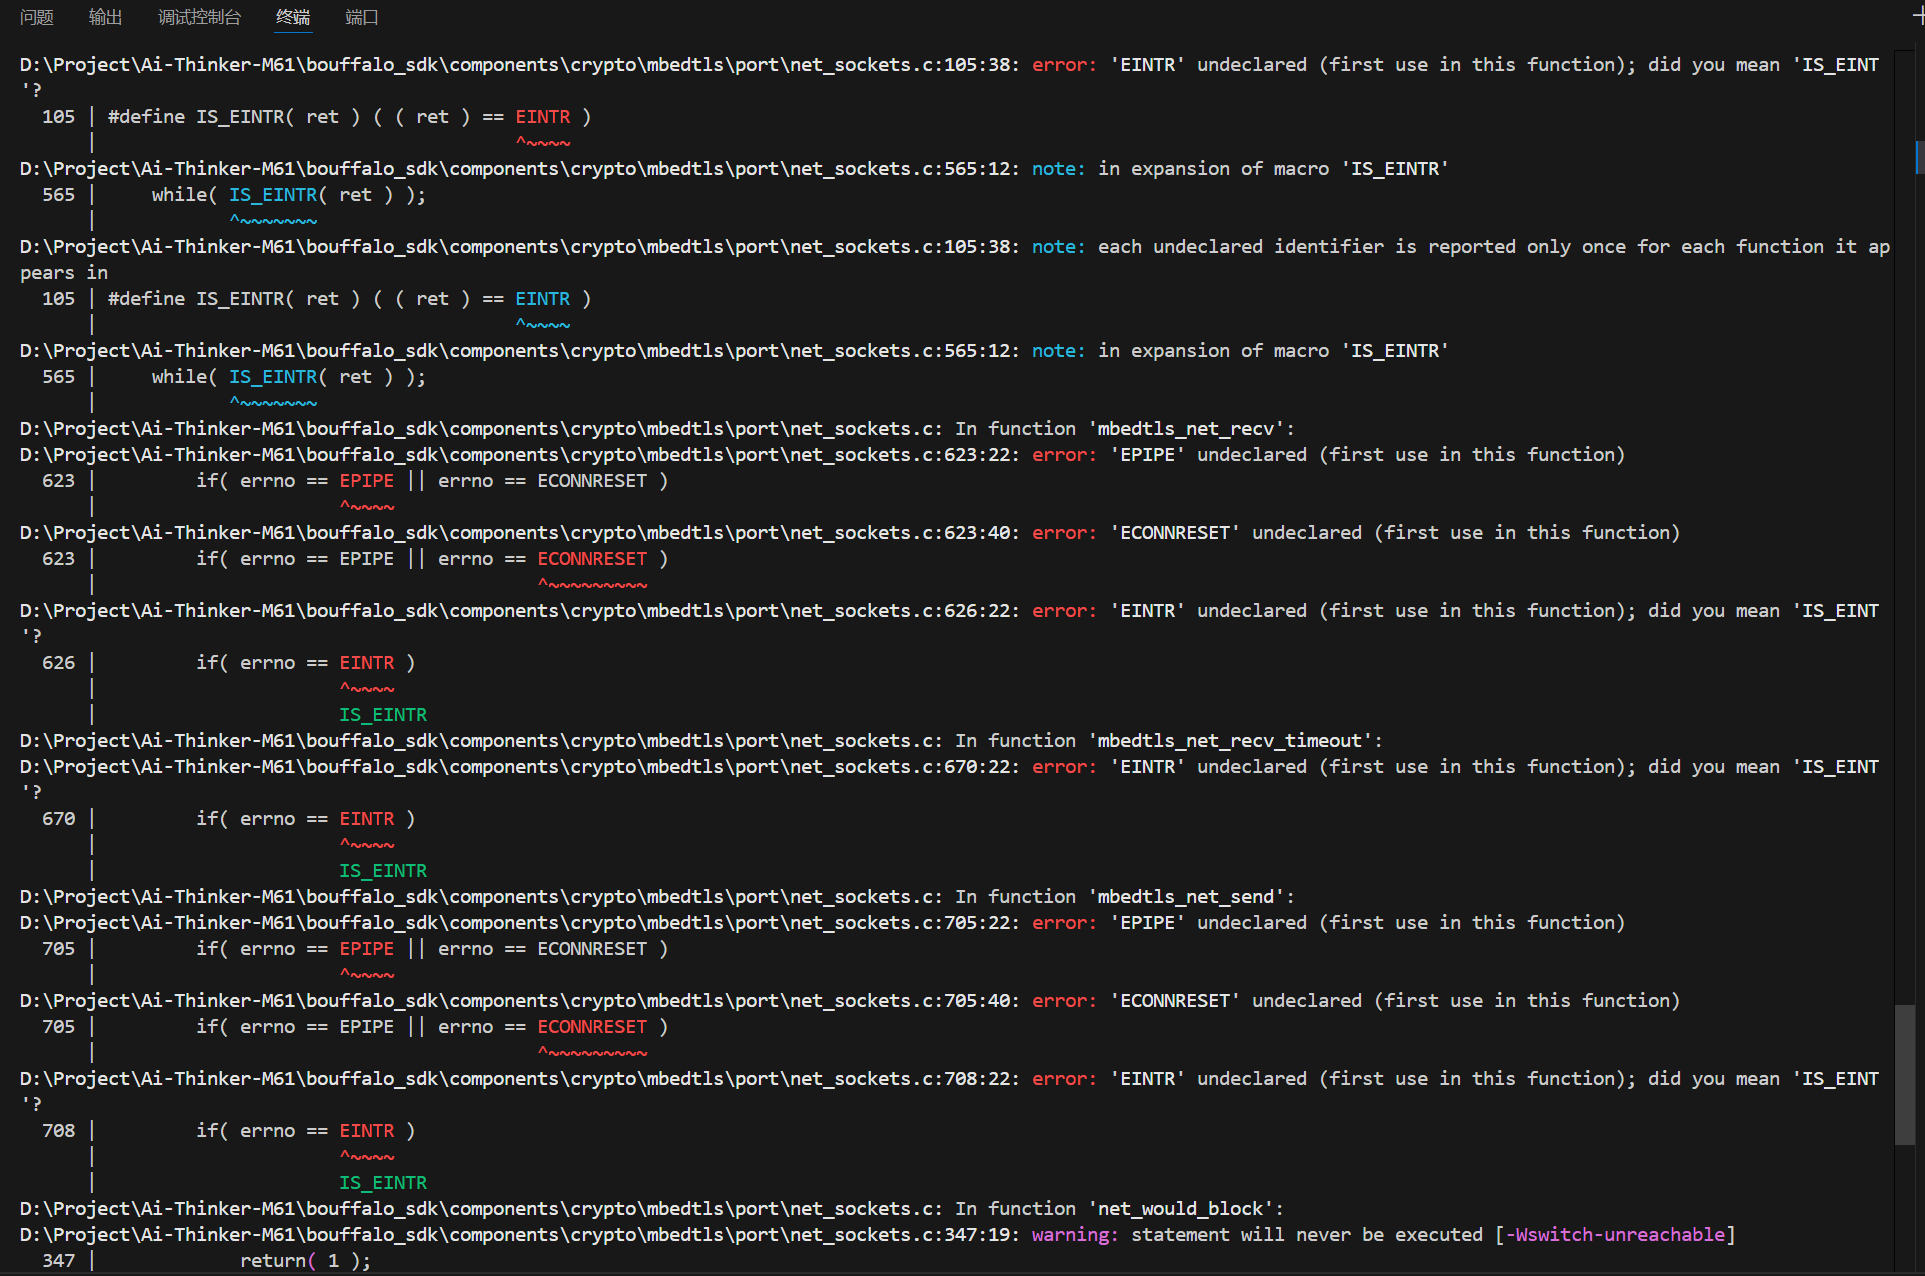Image resolution: width=1925 pixels, height=1276 pixels.
Task: Activate the 终端 (Terminal) tab
Action: (293, 17)
